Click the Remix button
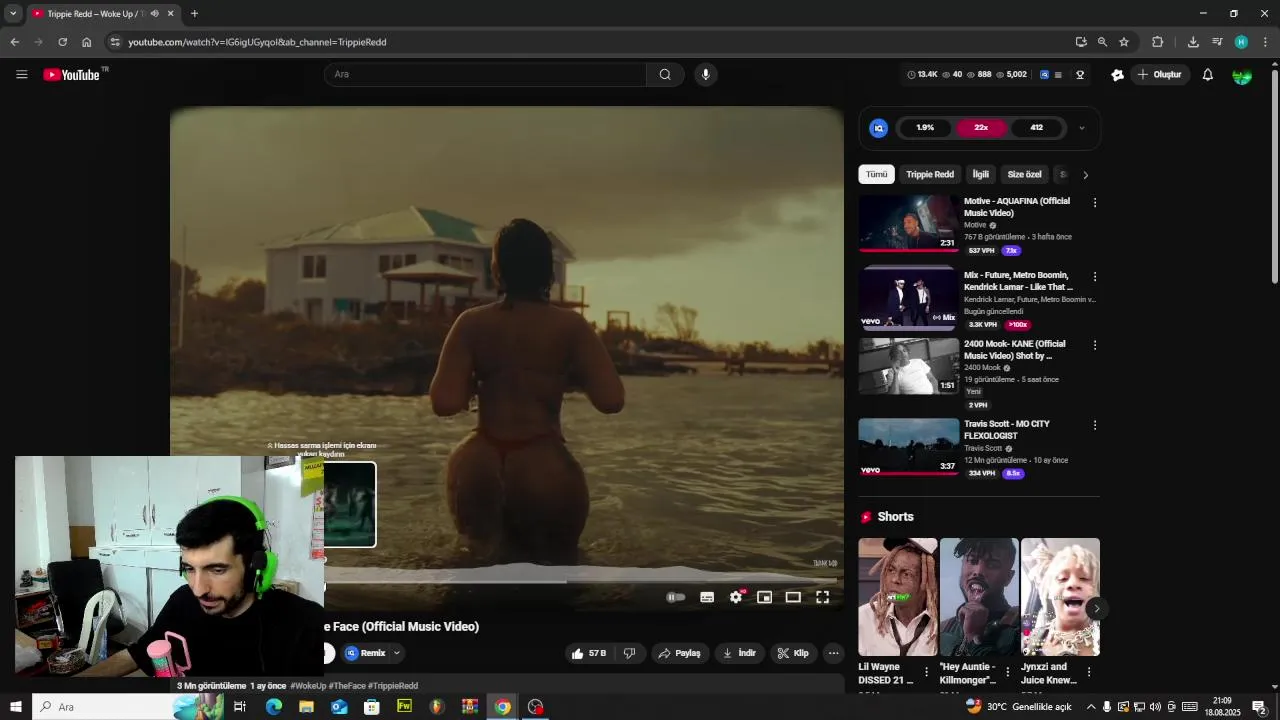This screenshot has width=1280, height=720. [366, 653]
